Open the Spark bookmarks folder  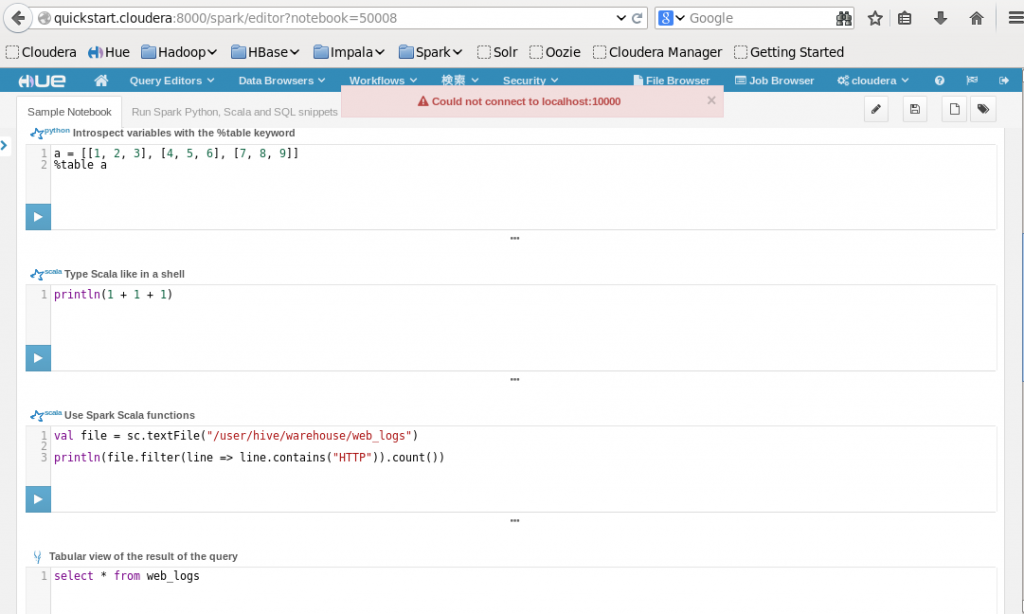[430, 52]
